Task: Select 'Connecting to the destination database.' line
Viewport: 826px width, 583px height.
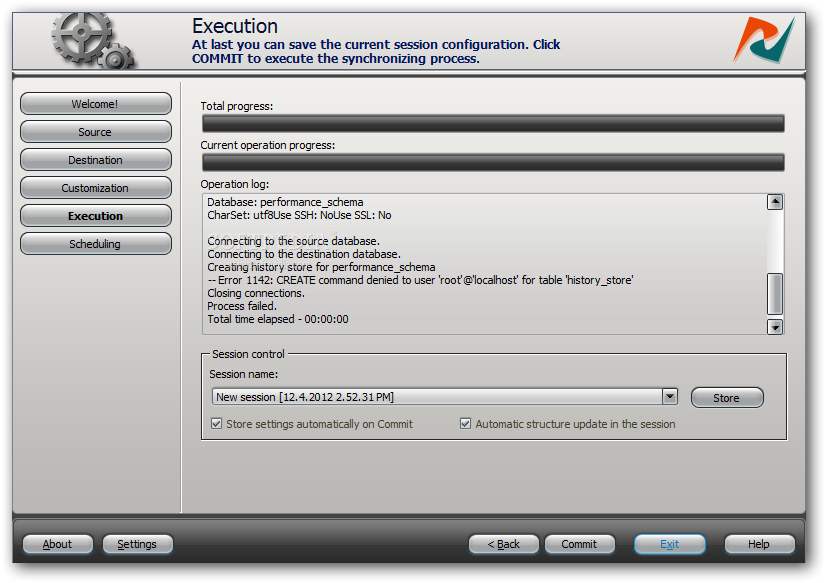Action: [x=304, y=254]
